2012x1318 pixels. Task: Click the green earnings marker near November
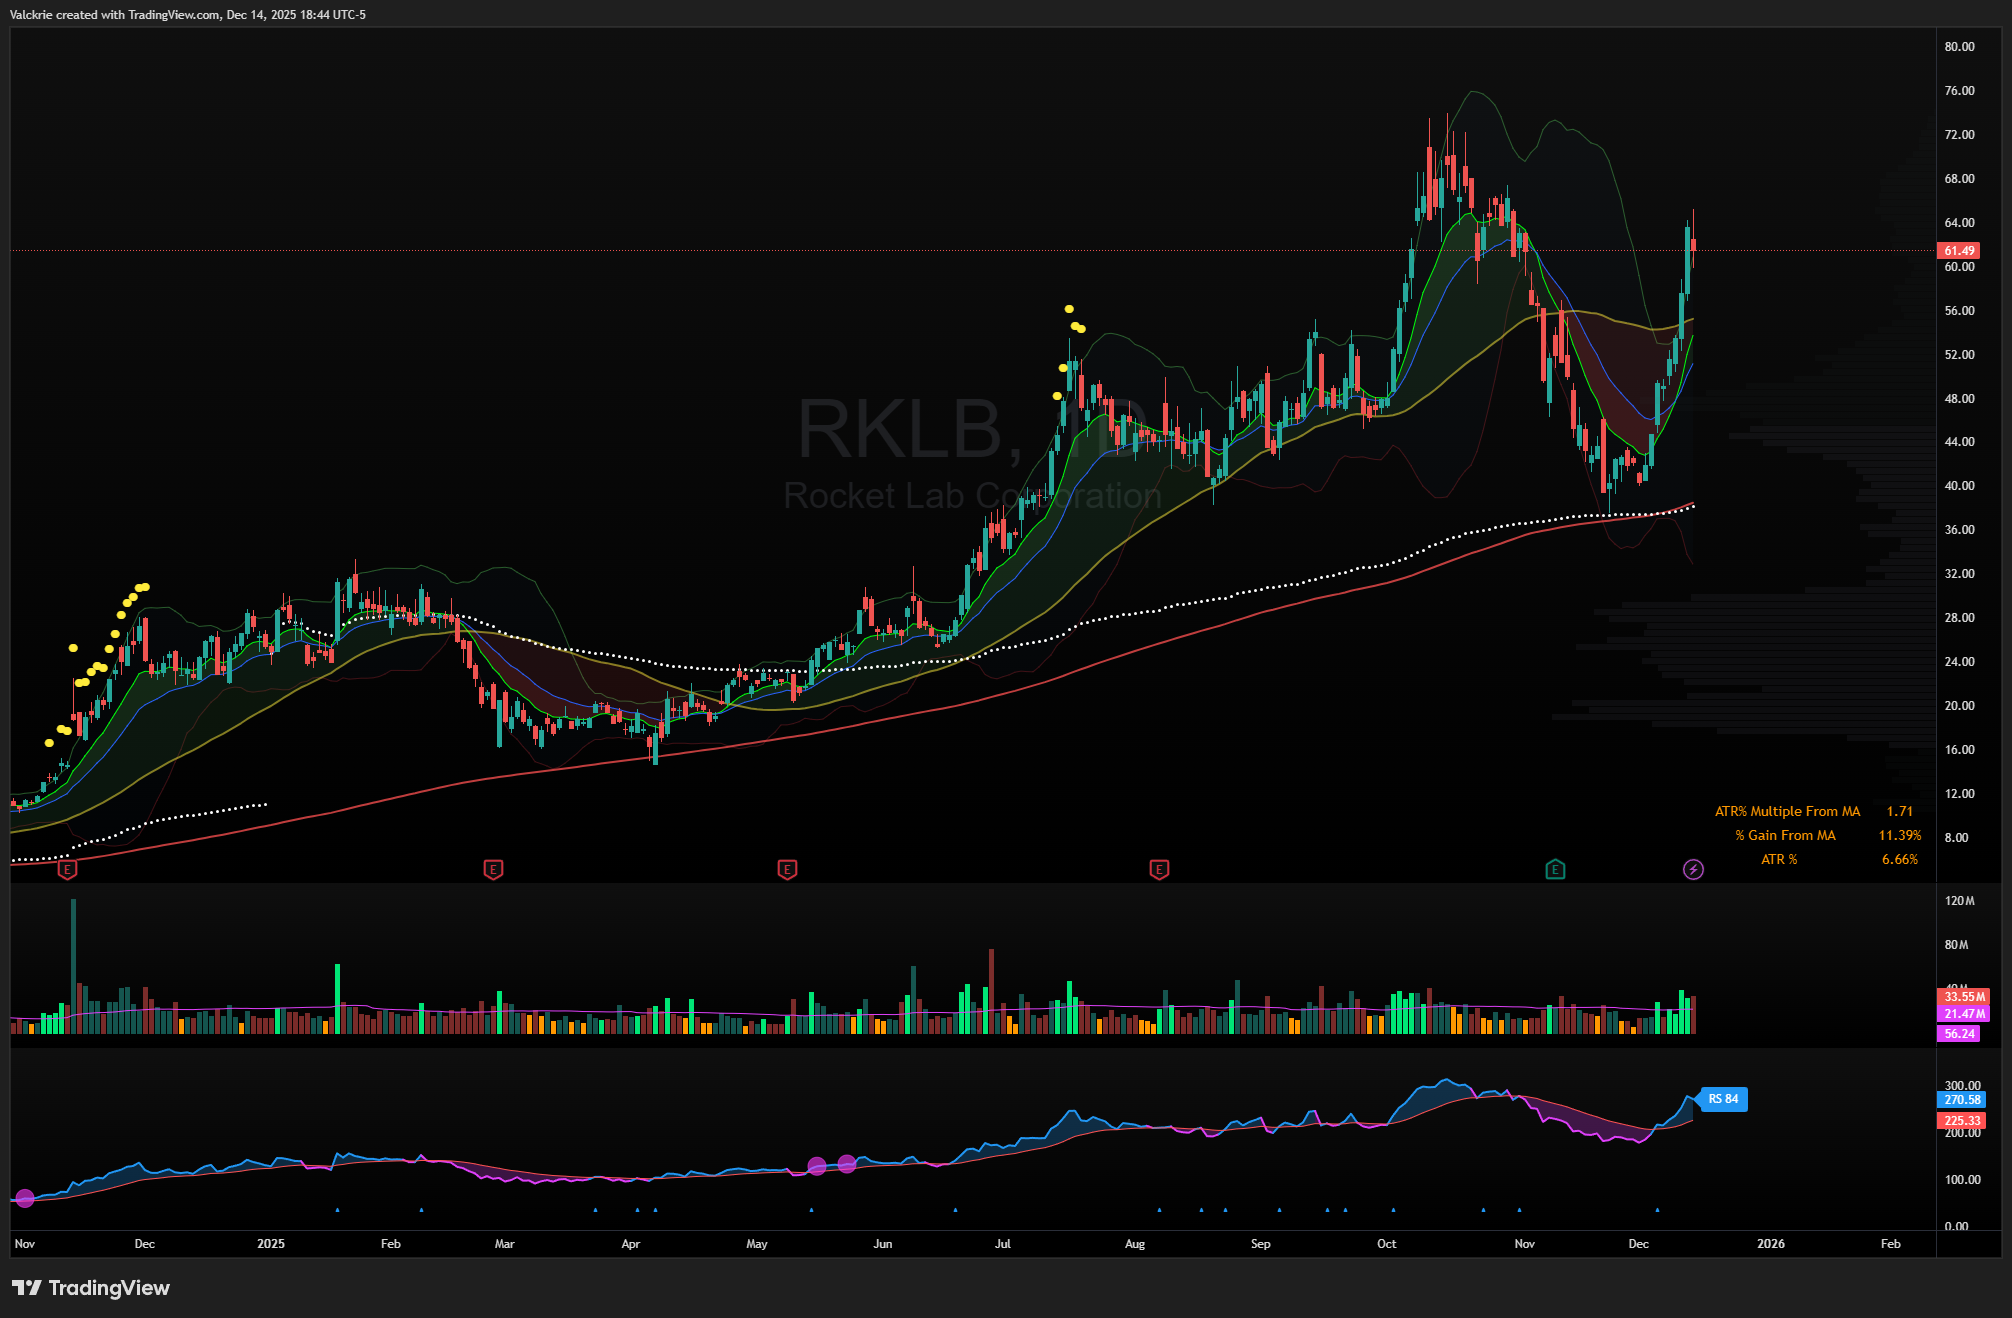(1555, 869)
